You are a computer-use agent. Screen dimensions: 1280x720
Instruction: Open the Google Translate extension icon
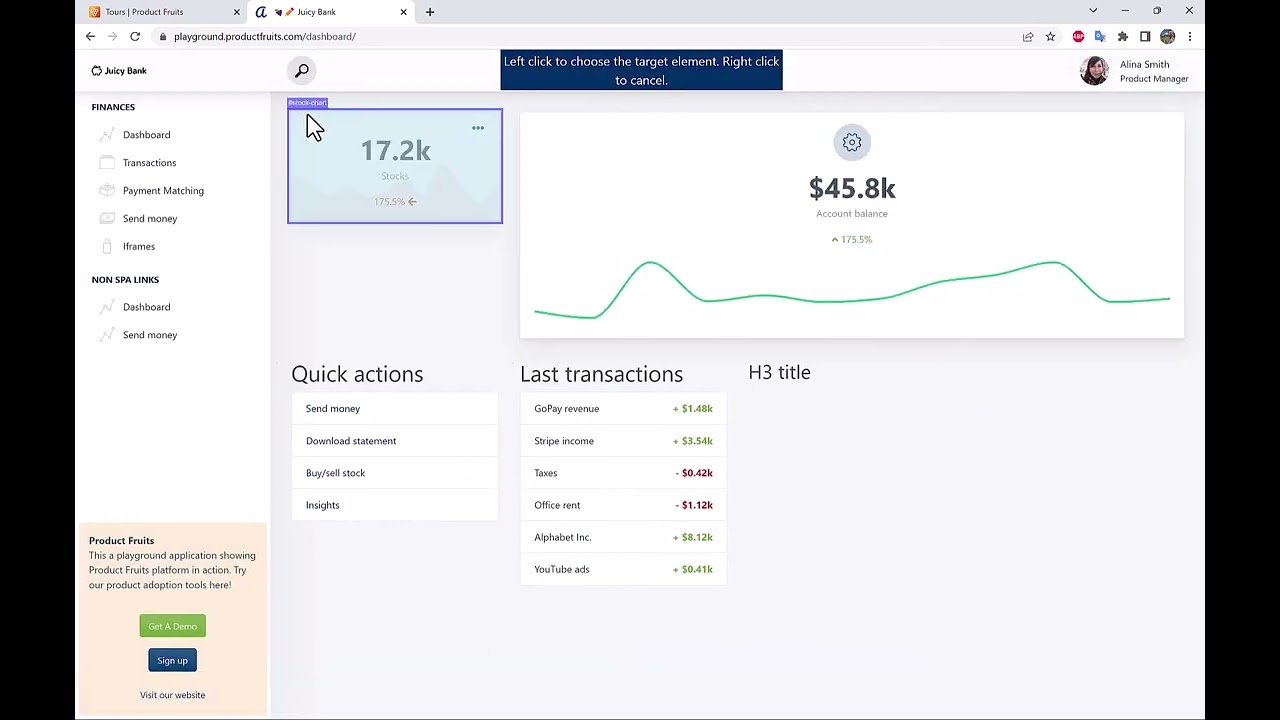tap(1100, 37)
